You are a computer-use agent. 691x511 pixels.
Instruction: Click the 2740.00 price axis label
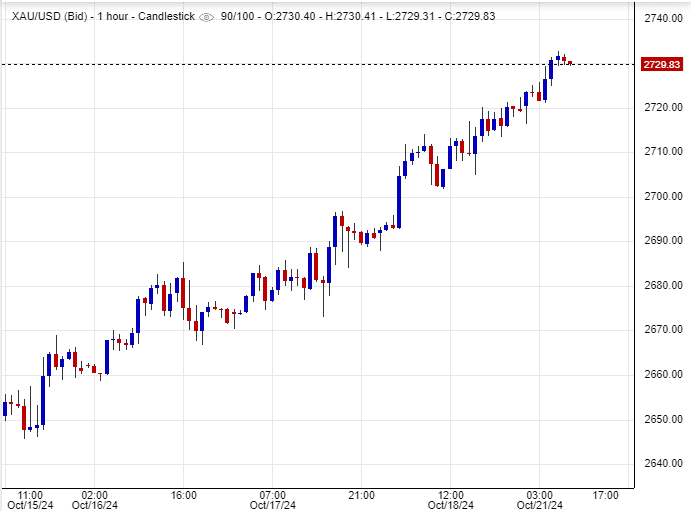point(662,19)
